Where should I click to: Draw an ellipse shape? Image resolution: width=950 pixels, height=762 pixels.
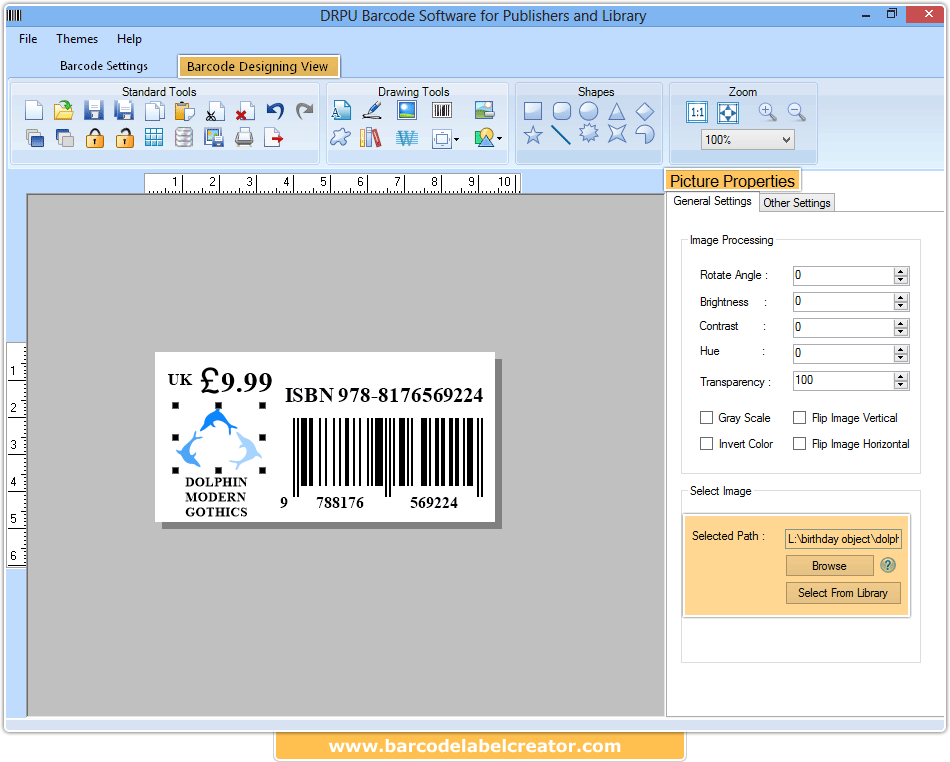click(588, 111)
